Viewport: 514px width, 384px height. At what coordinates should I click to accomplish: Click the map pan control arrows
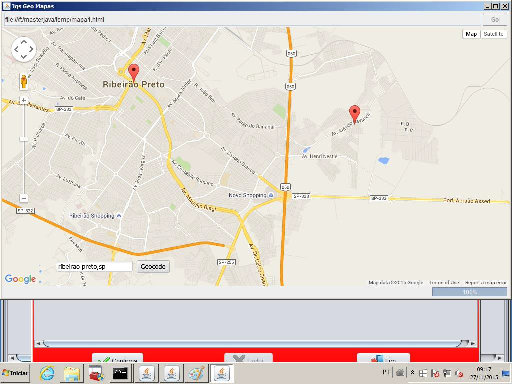point(24,49)
